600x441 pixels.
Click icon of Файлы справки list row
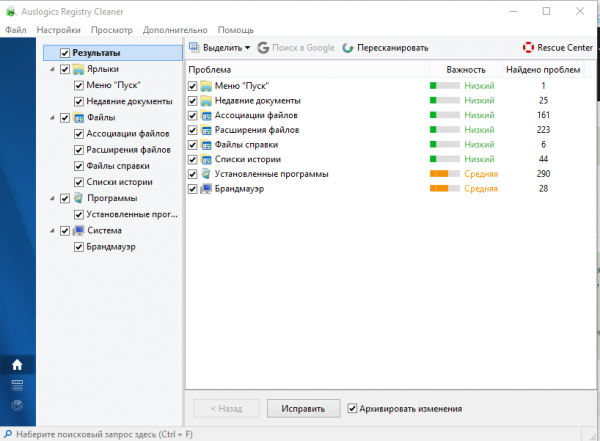pos(206,145)
